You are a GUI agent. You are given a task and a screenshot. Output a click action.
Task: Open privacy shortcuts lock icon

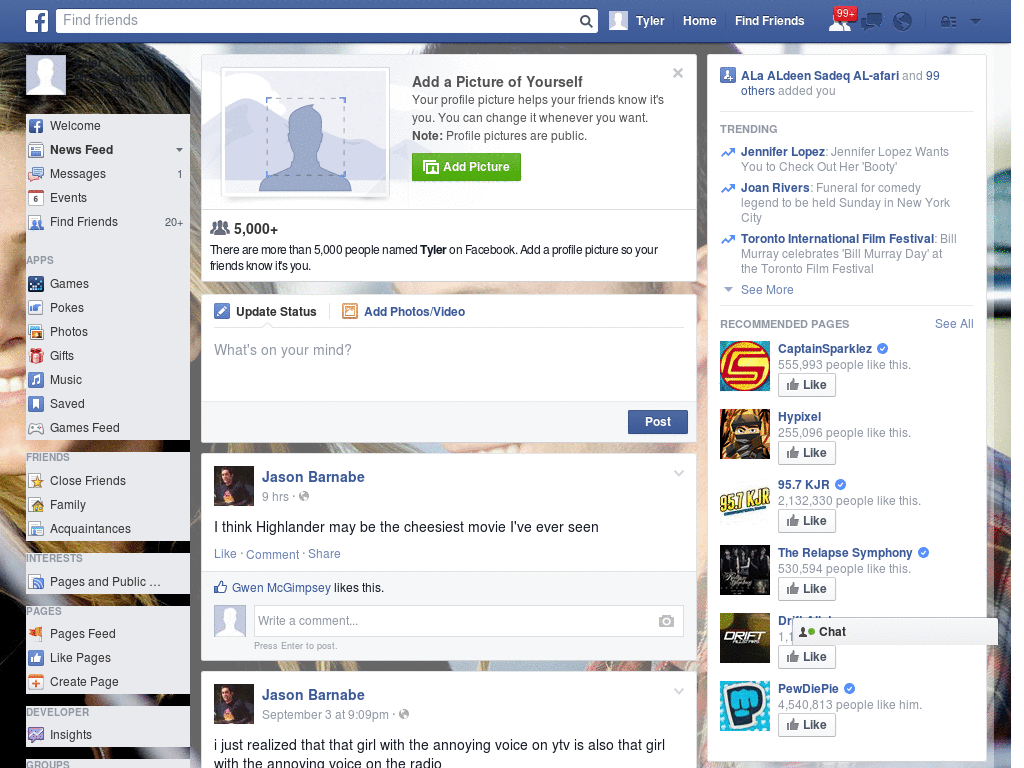[x=948, y=22]
